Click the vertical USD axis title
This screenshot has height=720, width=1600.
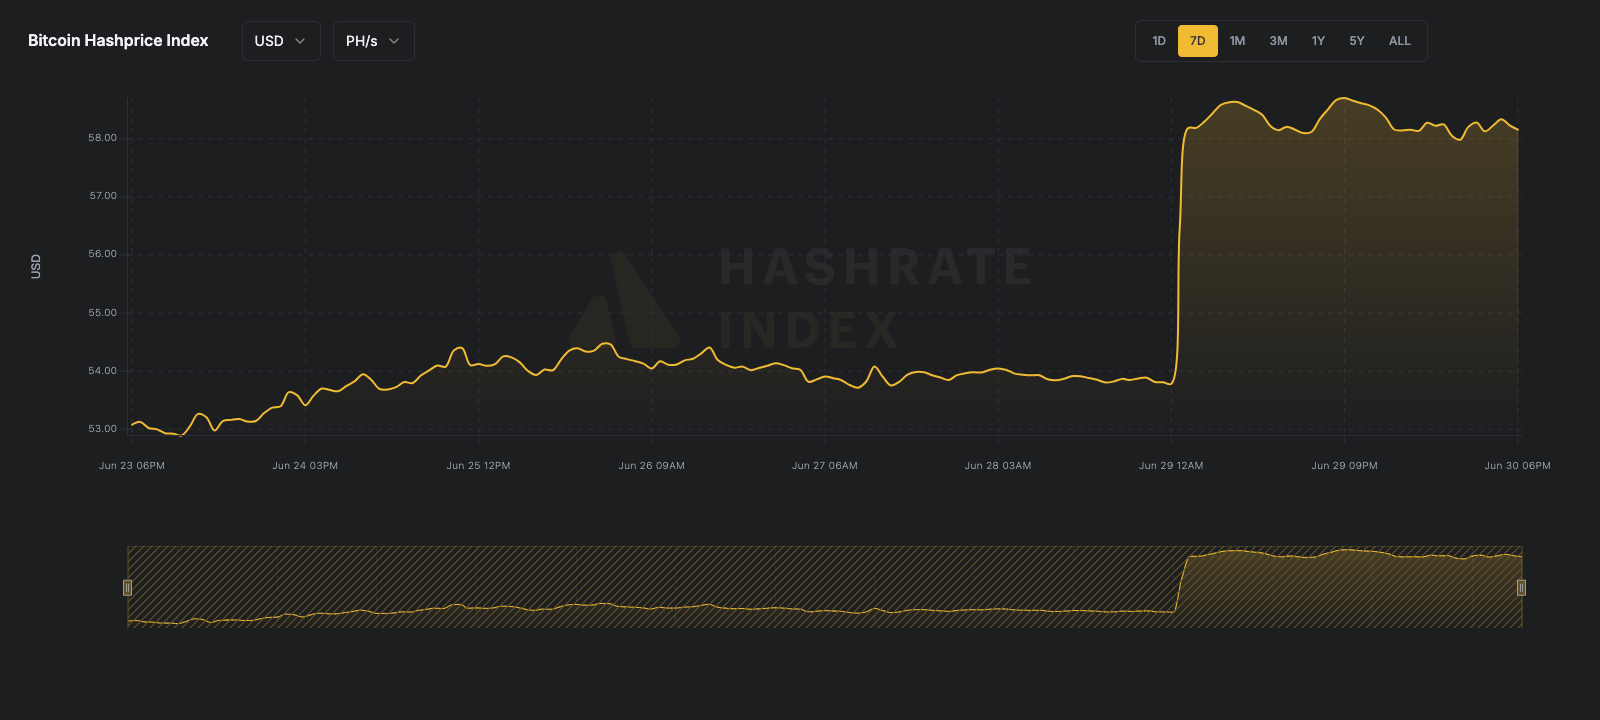(36, 266)
